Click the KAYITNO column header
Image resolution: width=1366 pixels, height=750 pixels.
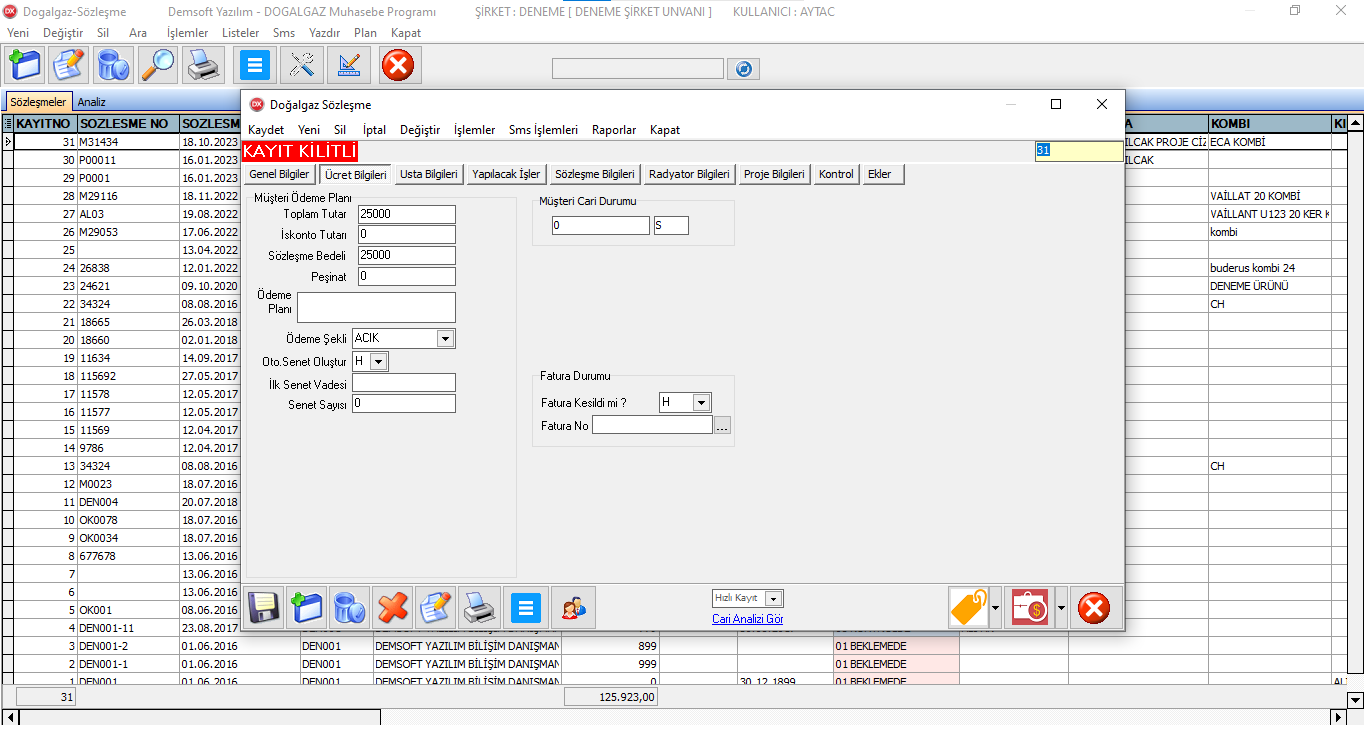(43, 123)
